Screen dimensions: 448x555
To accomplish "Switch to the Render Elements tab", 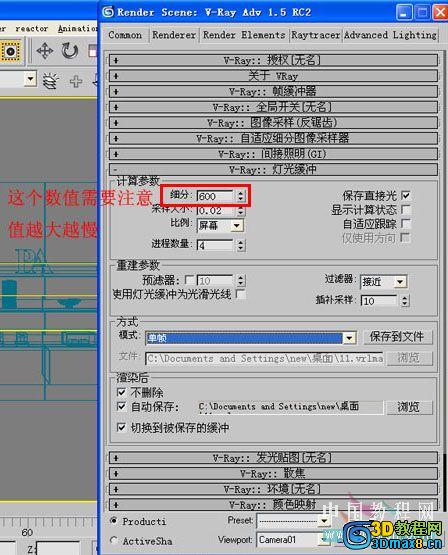I will pos(244,35).
